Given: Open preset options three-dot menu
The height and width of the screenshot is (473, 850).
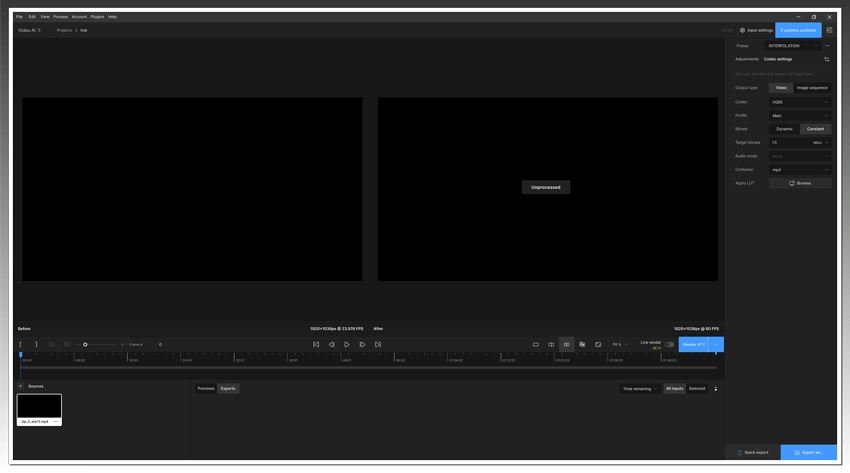Looking at the screenshot, I should tap(827, 46).
